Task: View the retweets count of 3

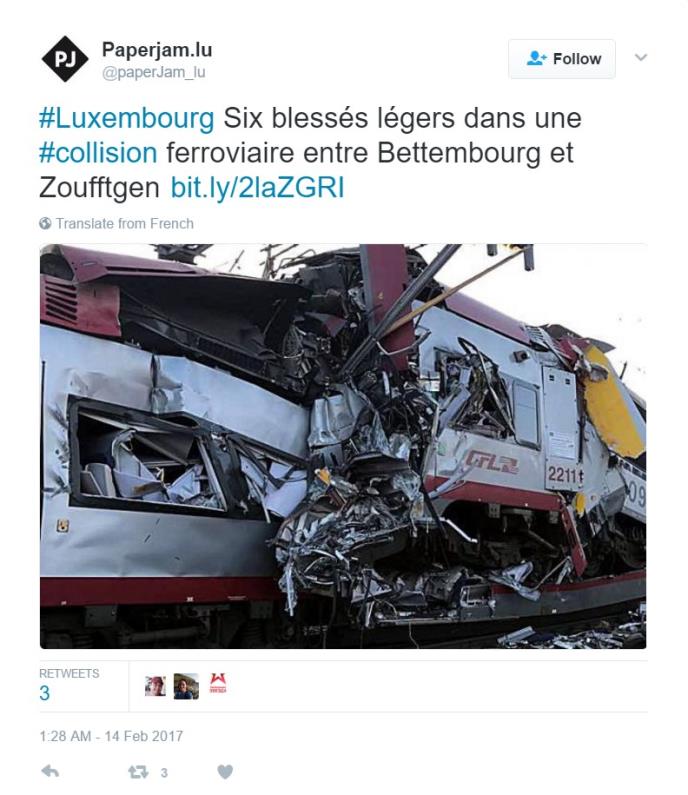Action: 45,693
